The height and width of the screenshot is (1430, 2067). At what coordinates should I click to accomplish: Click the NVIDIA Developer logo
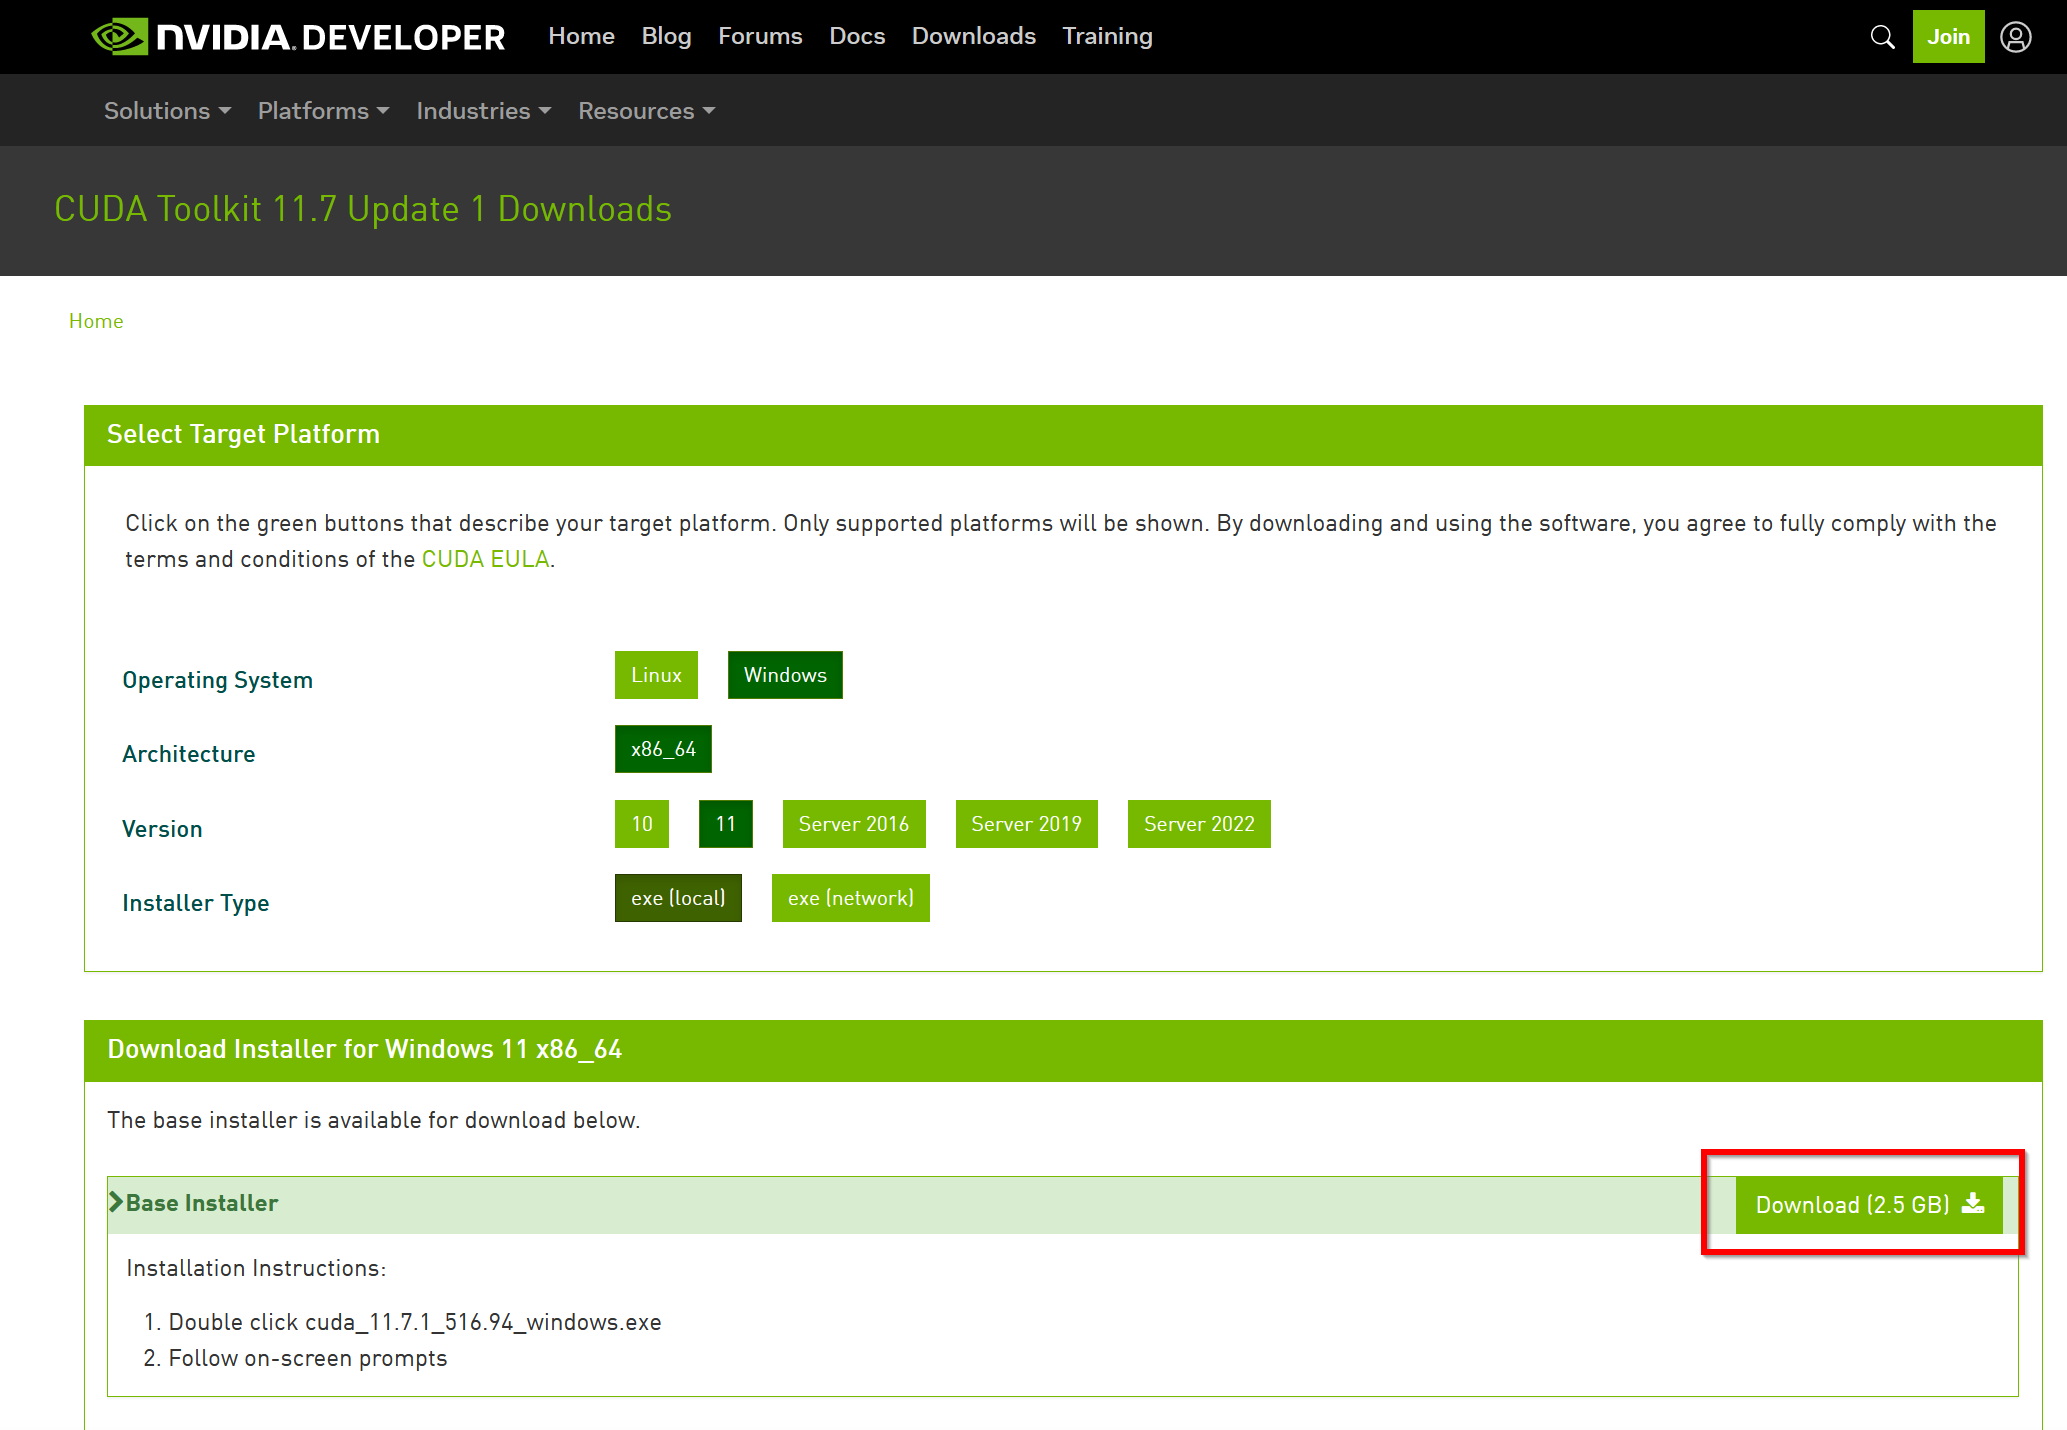(x=298, y=37)
